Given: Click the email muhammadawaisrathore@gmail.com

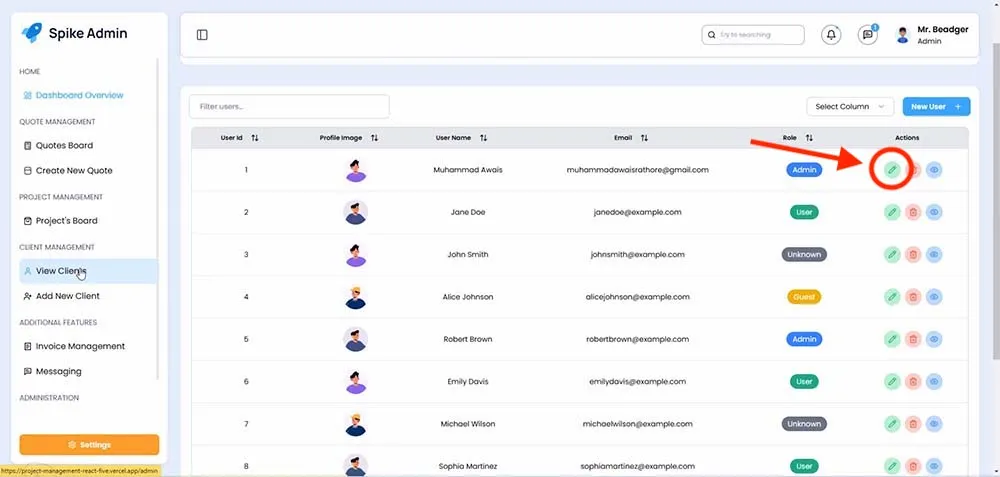Looking at the screenshot, I should [638, 170].
